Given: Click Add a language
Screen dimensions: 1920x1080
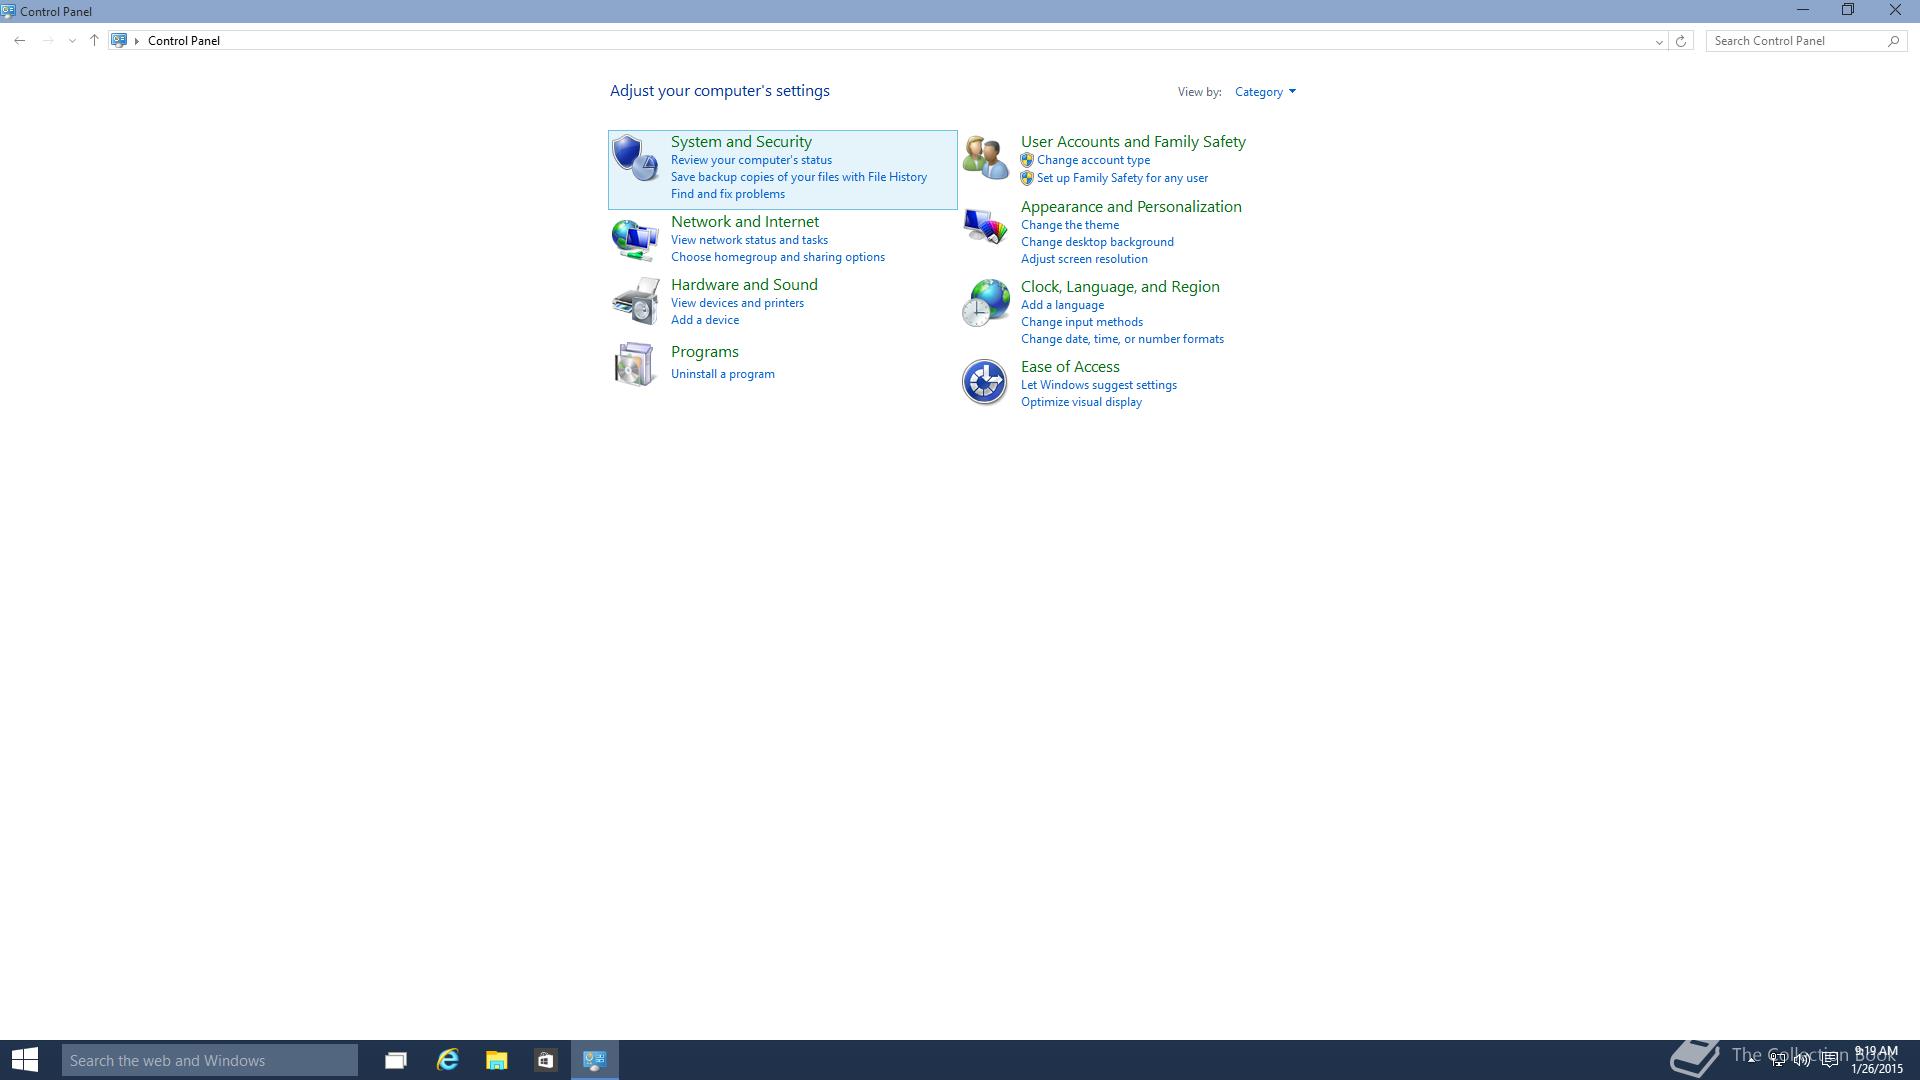Looking at the screenshot, I should [x=1062, y=305].
